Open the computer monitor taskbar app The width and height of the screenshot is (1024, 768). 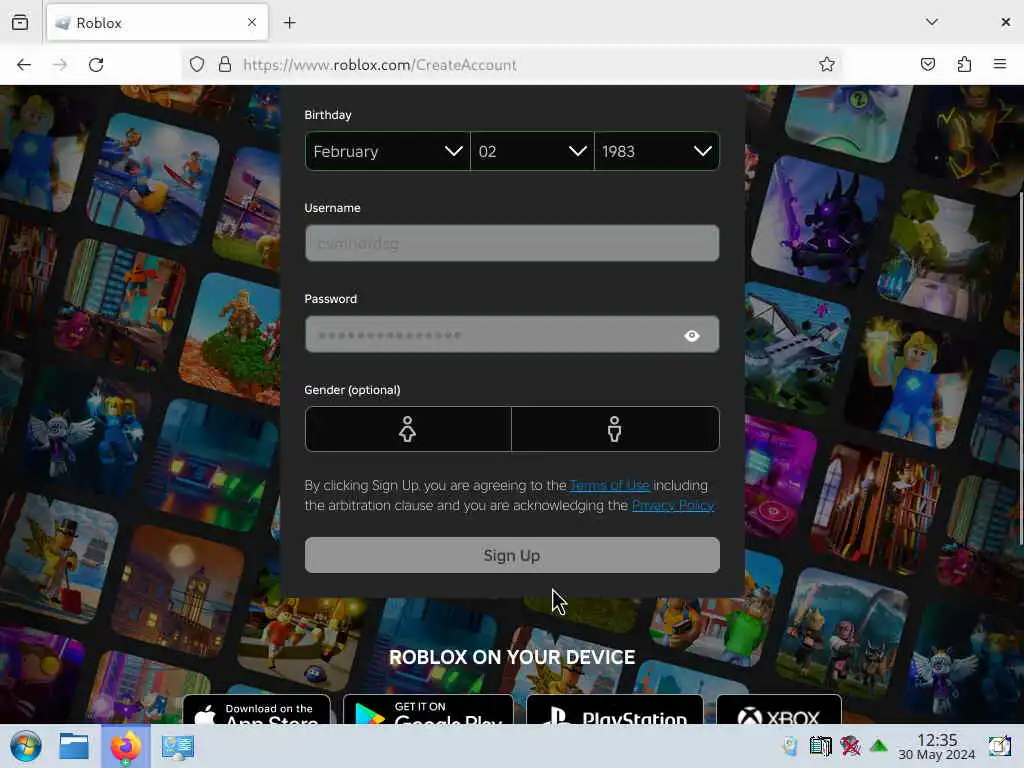tap(178, 747)
